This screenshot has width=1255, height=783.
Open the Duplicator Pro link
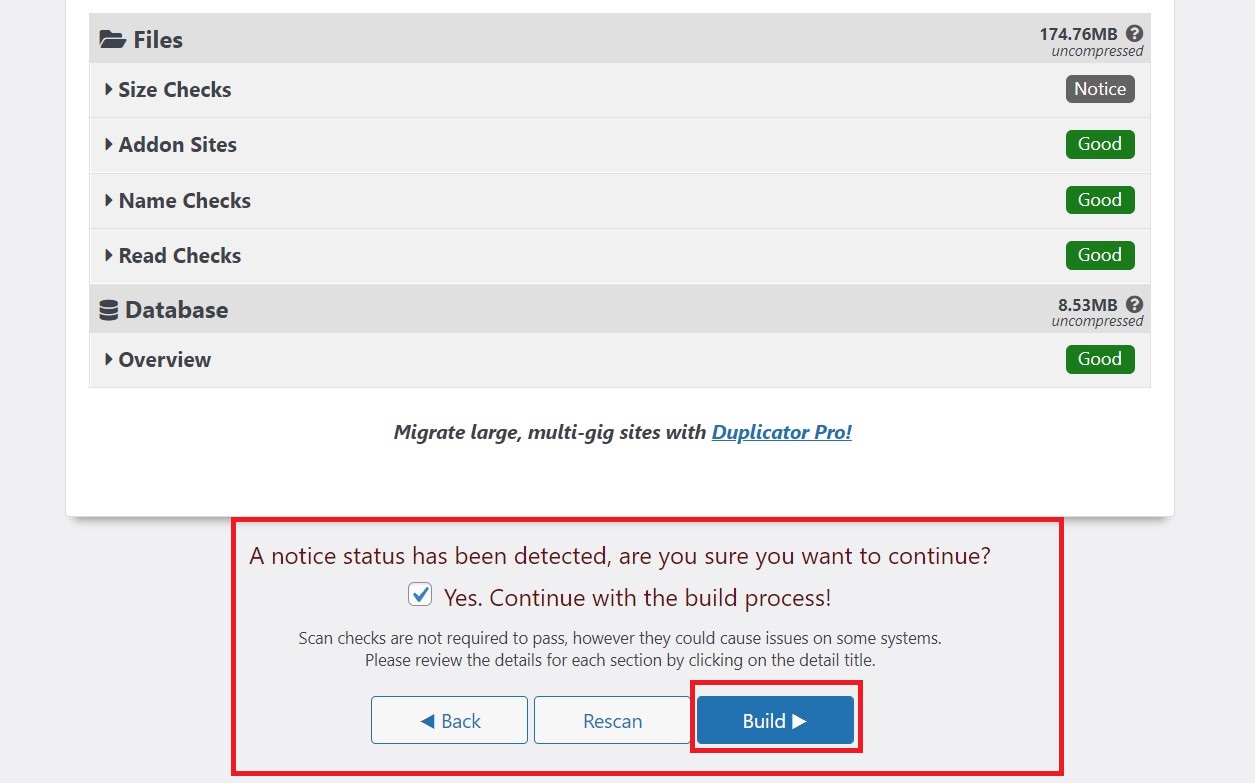coord(781,433)
